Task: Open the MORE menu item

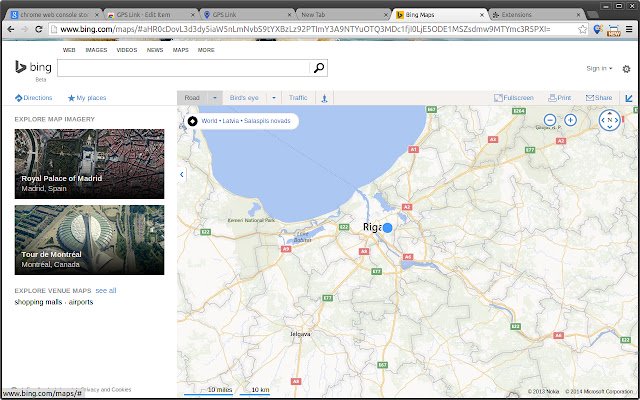Action: pos(206,50)
